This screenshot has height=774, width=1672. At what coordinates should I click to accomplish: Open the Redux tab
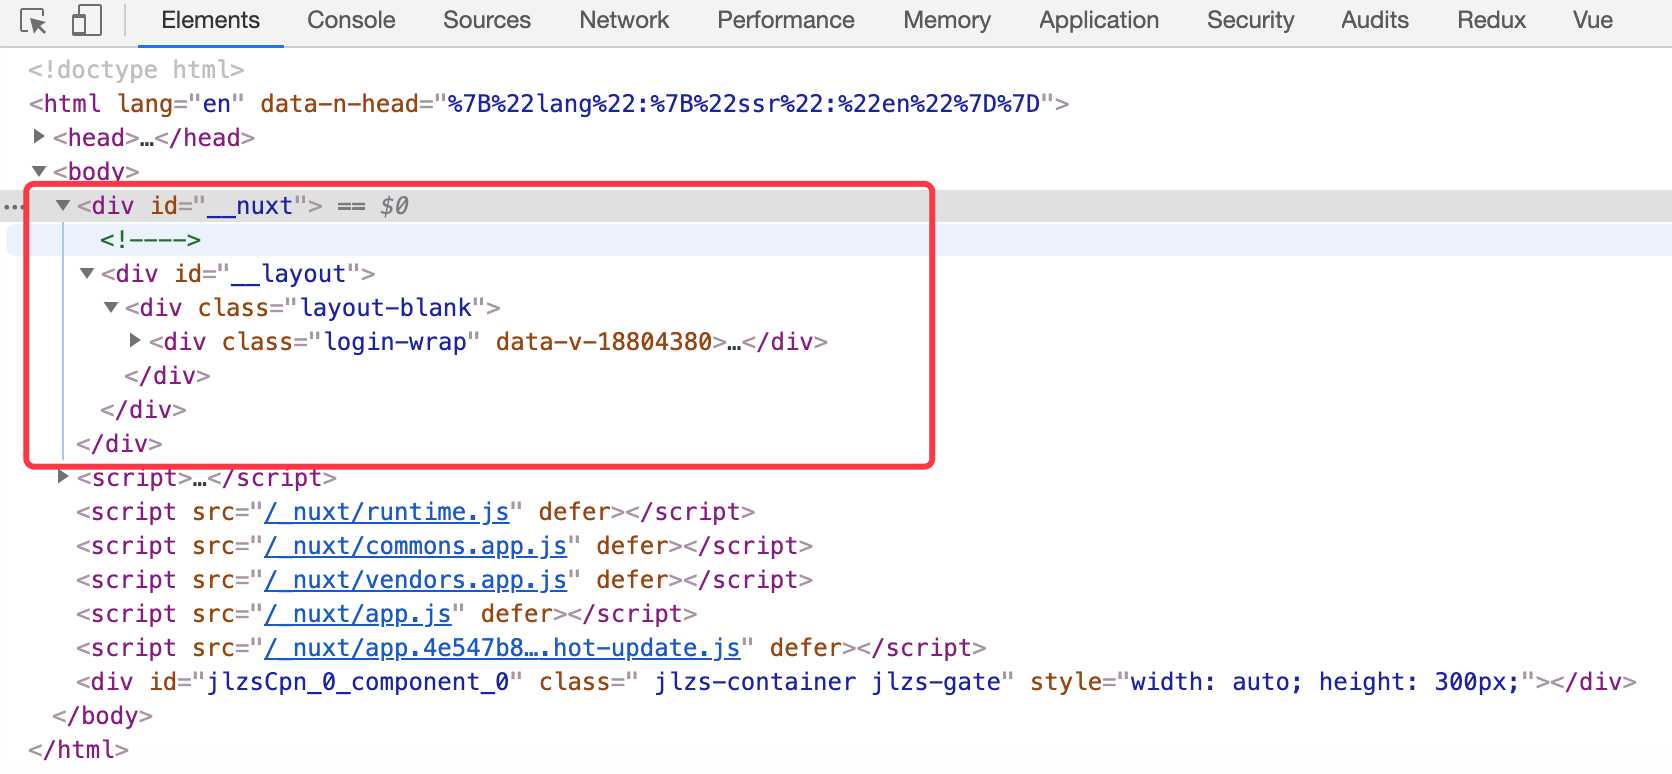(1491, 20)
